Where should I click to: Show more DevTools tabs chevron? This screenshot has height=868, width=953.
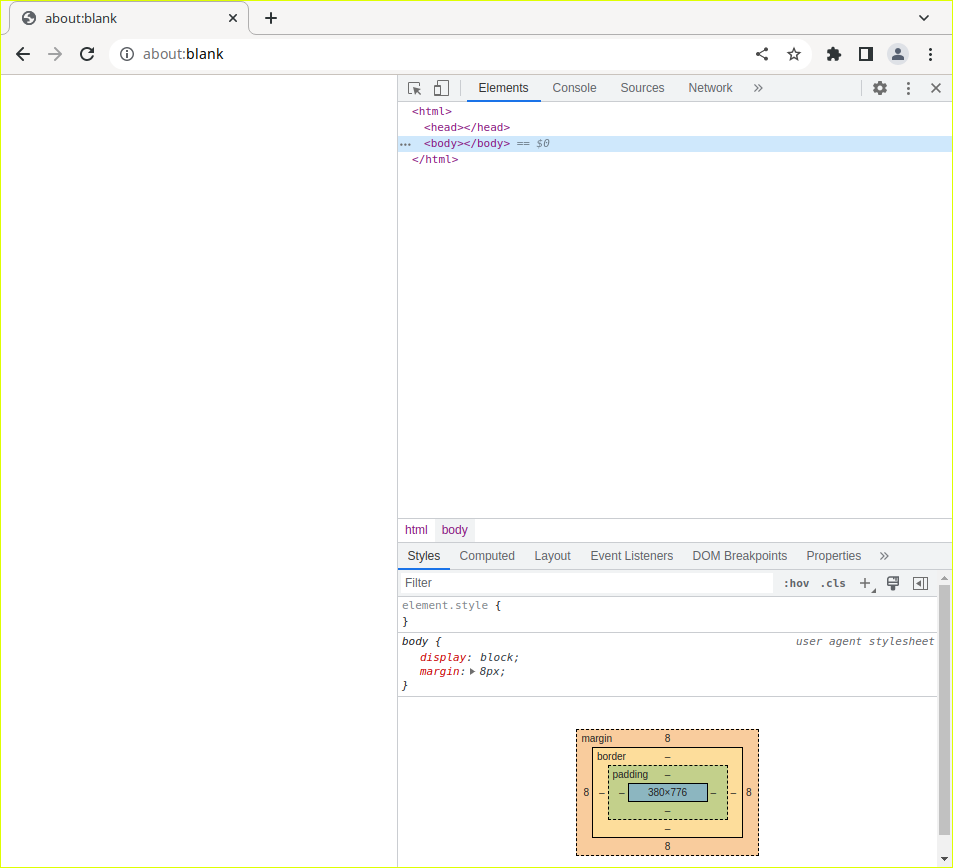758,88
